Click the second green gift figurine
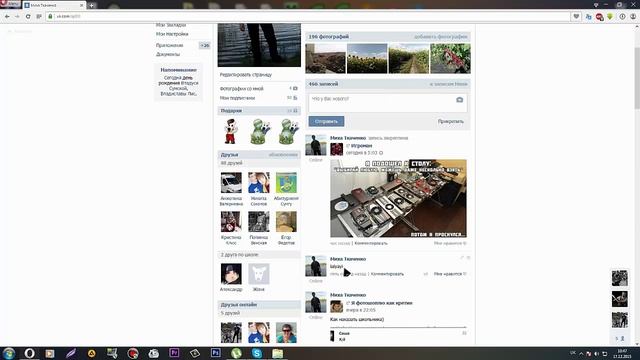Screen dimensions: 640x360 260,131
